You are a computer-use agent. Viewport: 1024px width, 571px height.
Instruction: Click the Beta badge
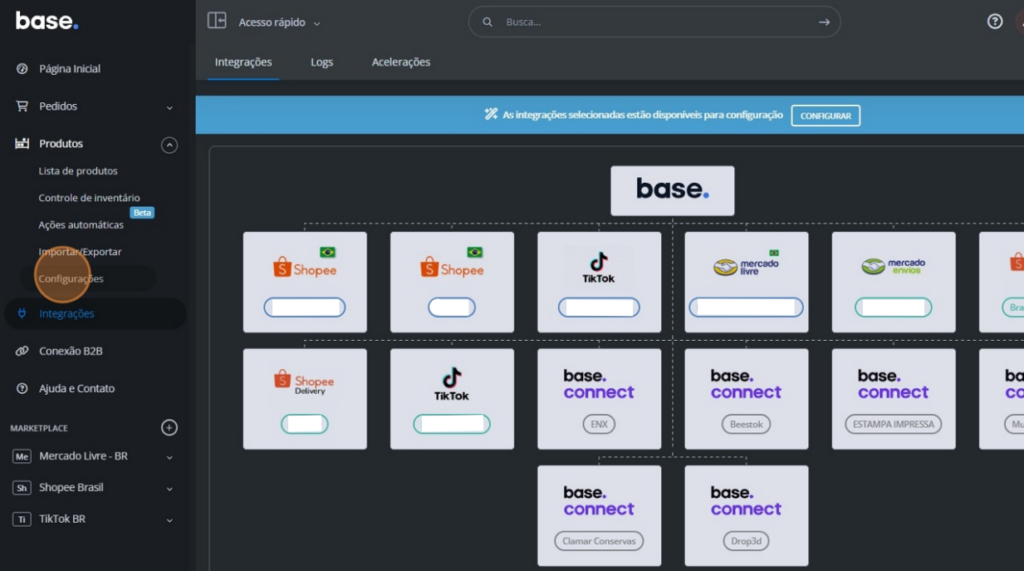[x=142, y=212]
